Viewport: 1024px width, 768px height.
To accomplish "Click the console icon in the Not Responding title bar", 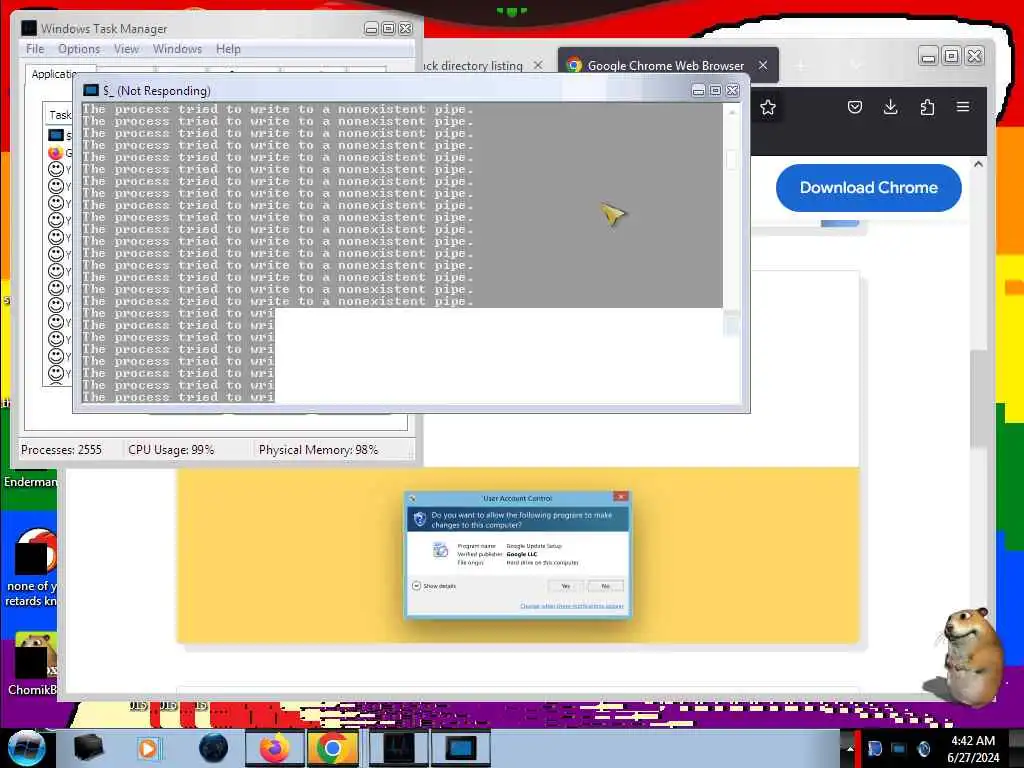I will click(91, 90).
